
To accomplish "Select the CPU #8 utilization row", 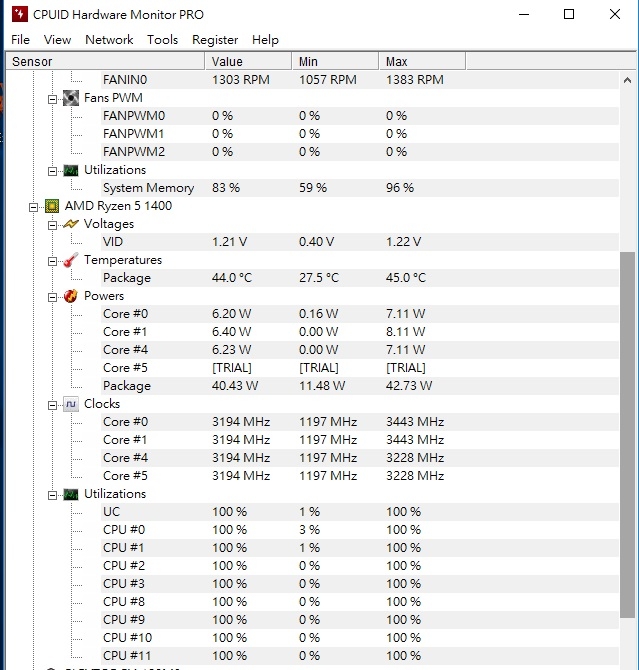I will click(359, 602).
